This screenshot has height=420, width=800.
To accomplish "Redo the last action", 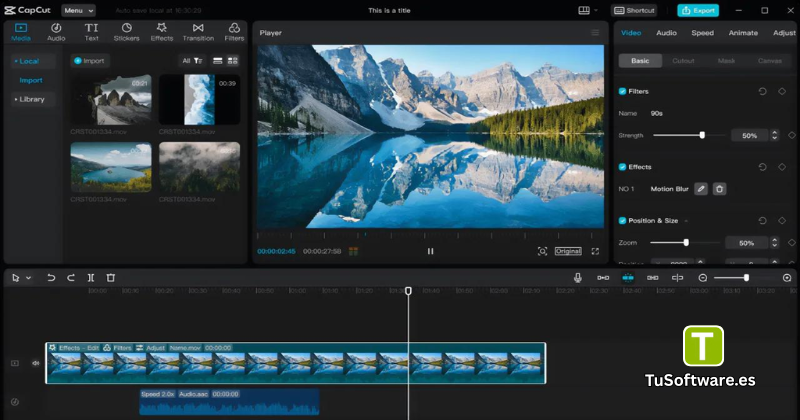I will tap(71, 278).
